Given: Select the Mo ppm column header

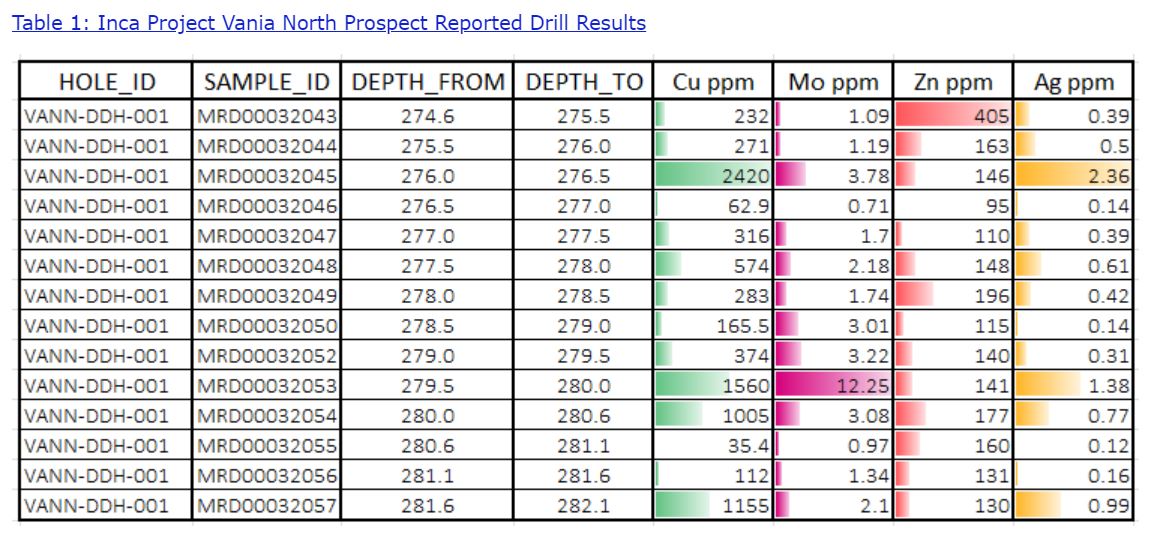Looking at the screenshot, I should 833,82.
